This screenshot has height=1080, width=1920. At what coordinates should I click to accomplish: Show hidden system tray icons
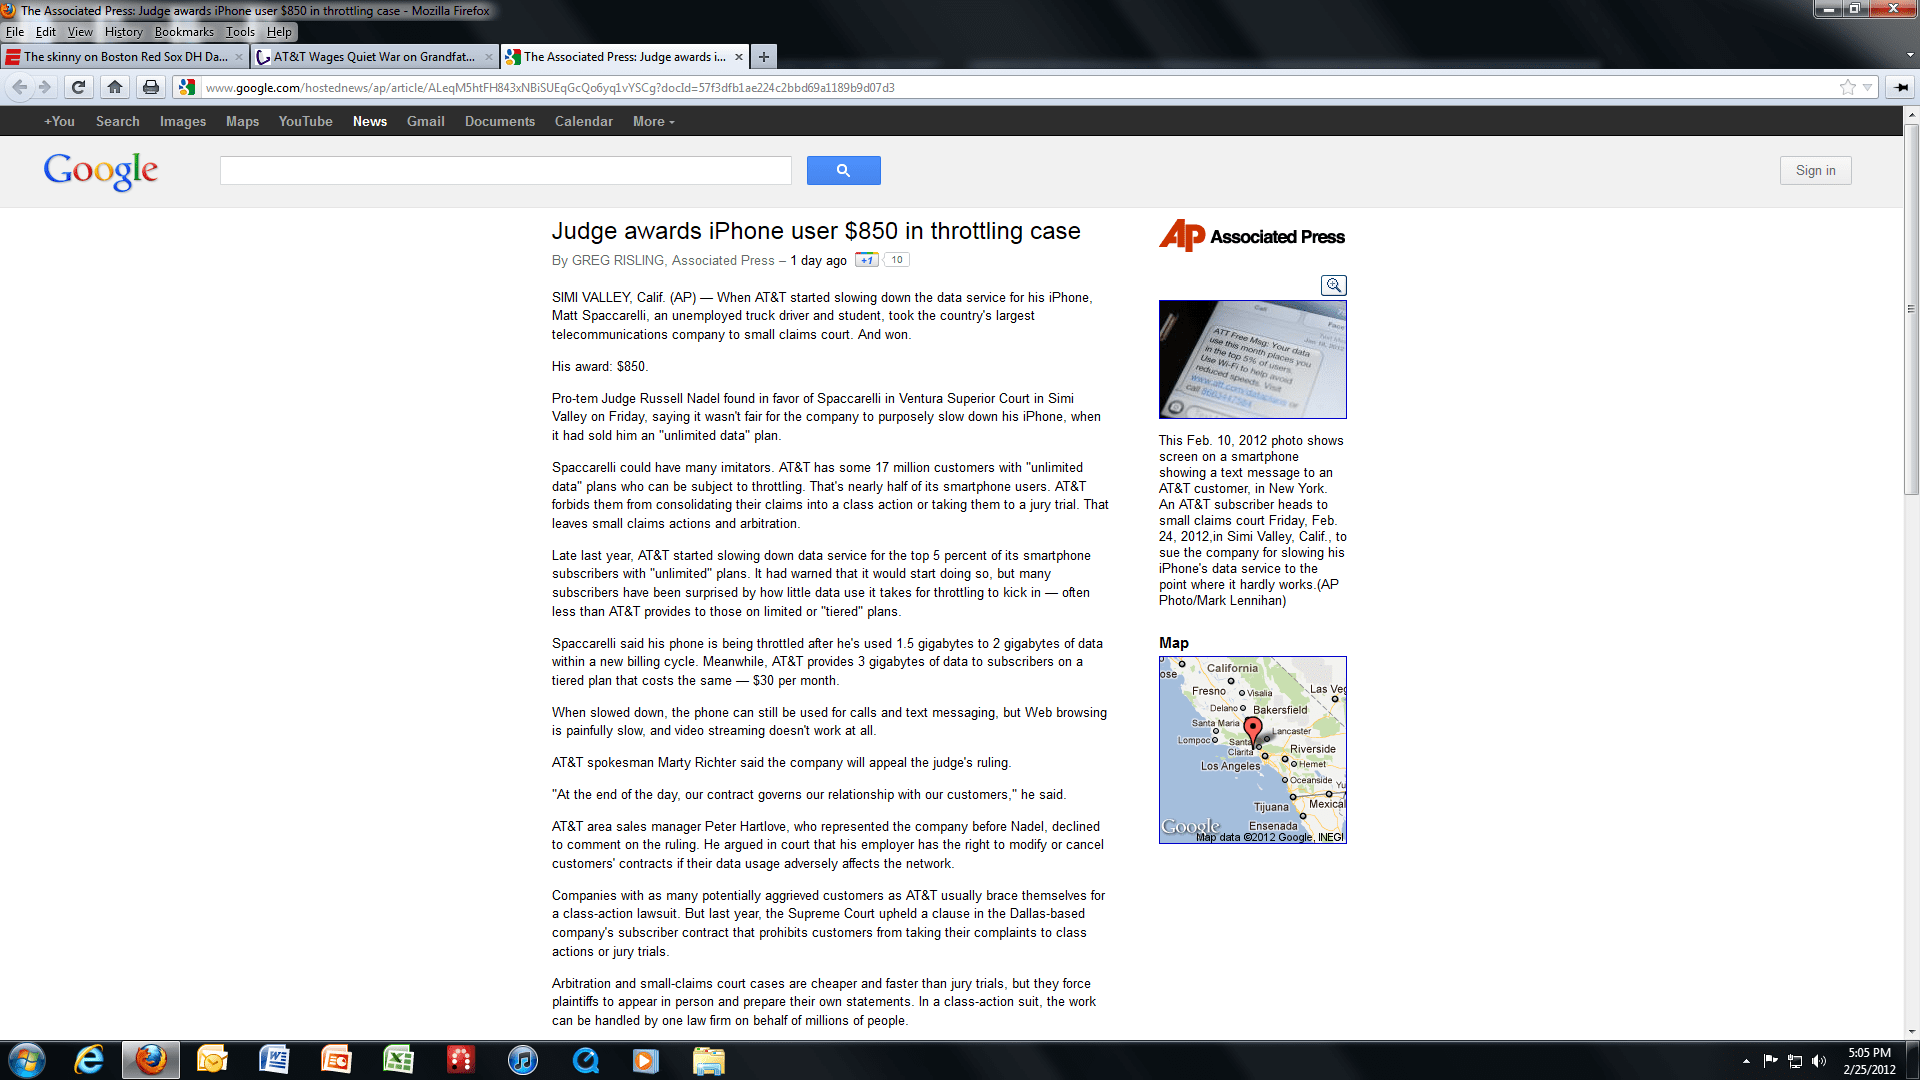(x=1746, y=1061)
